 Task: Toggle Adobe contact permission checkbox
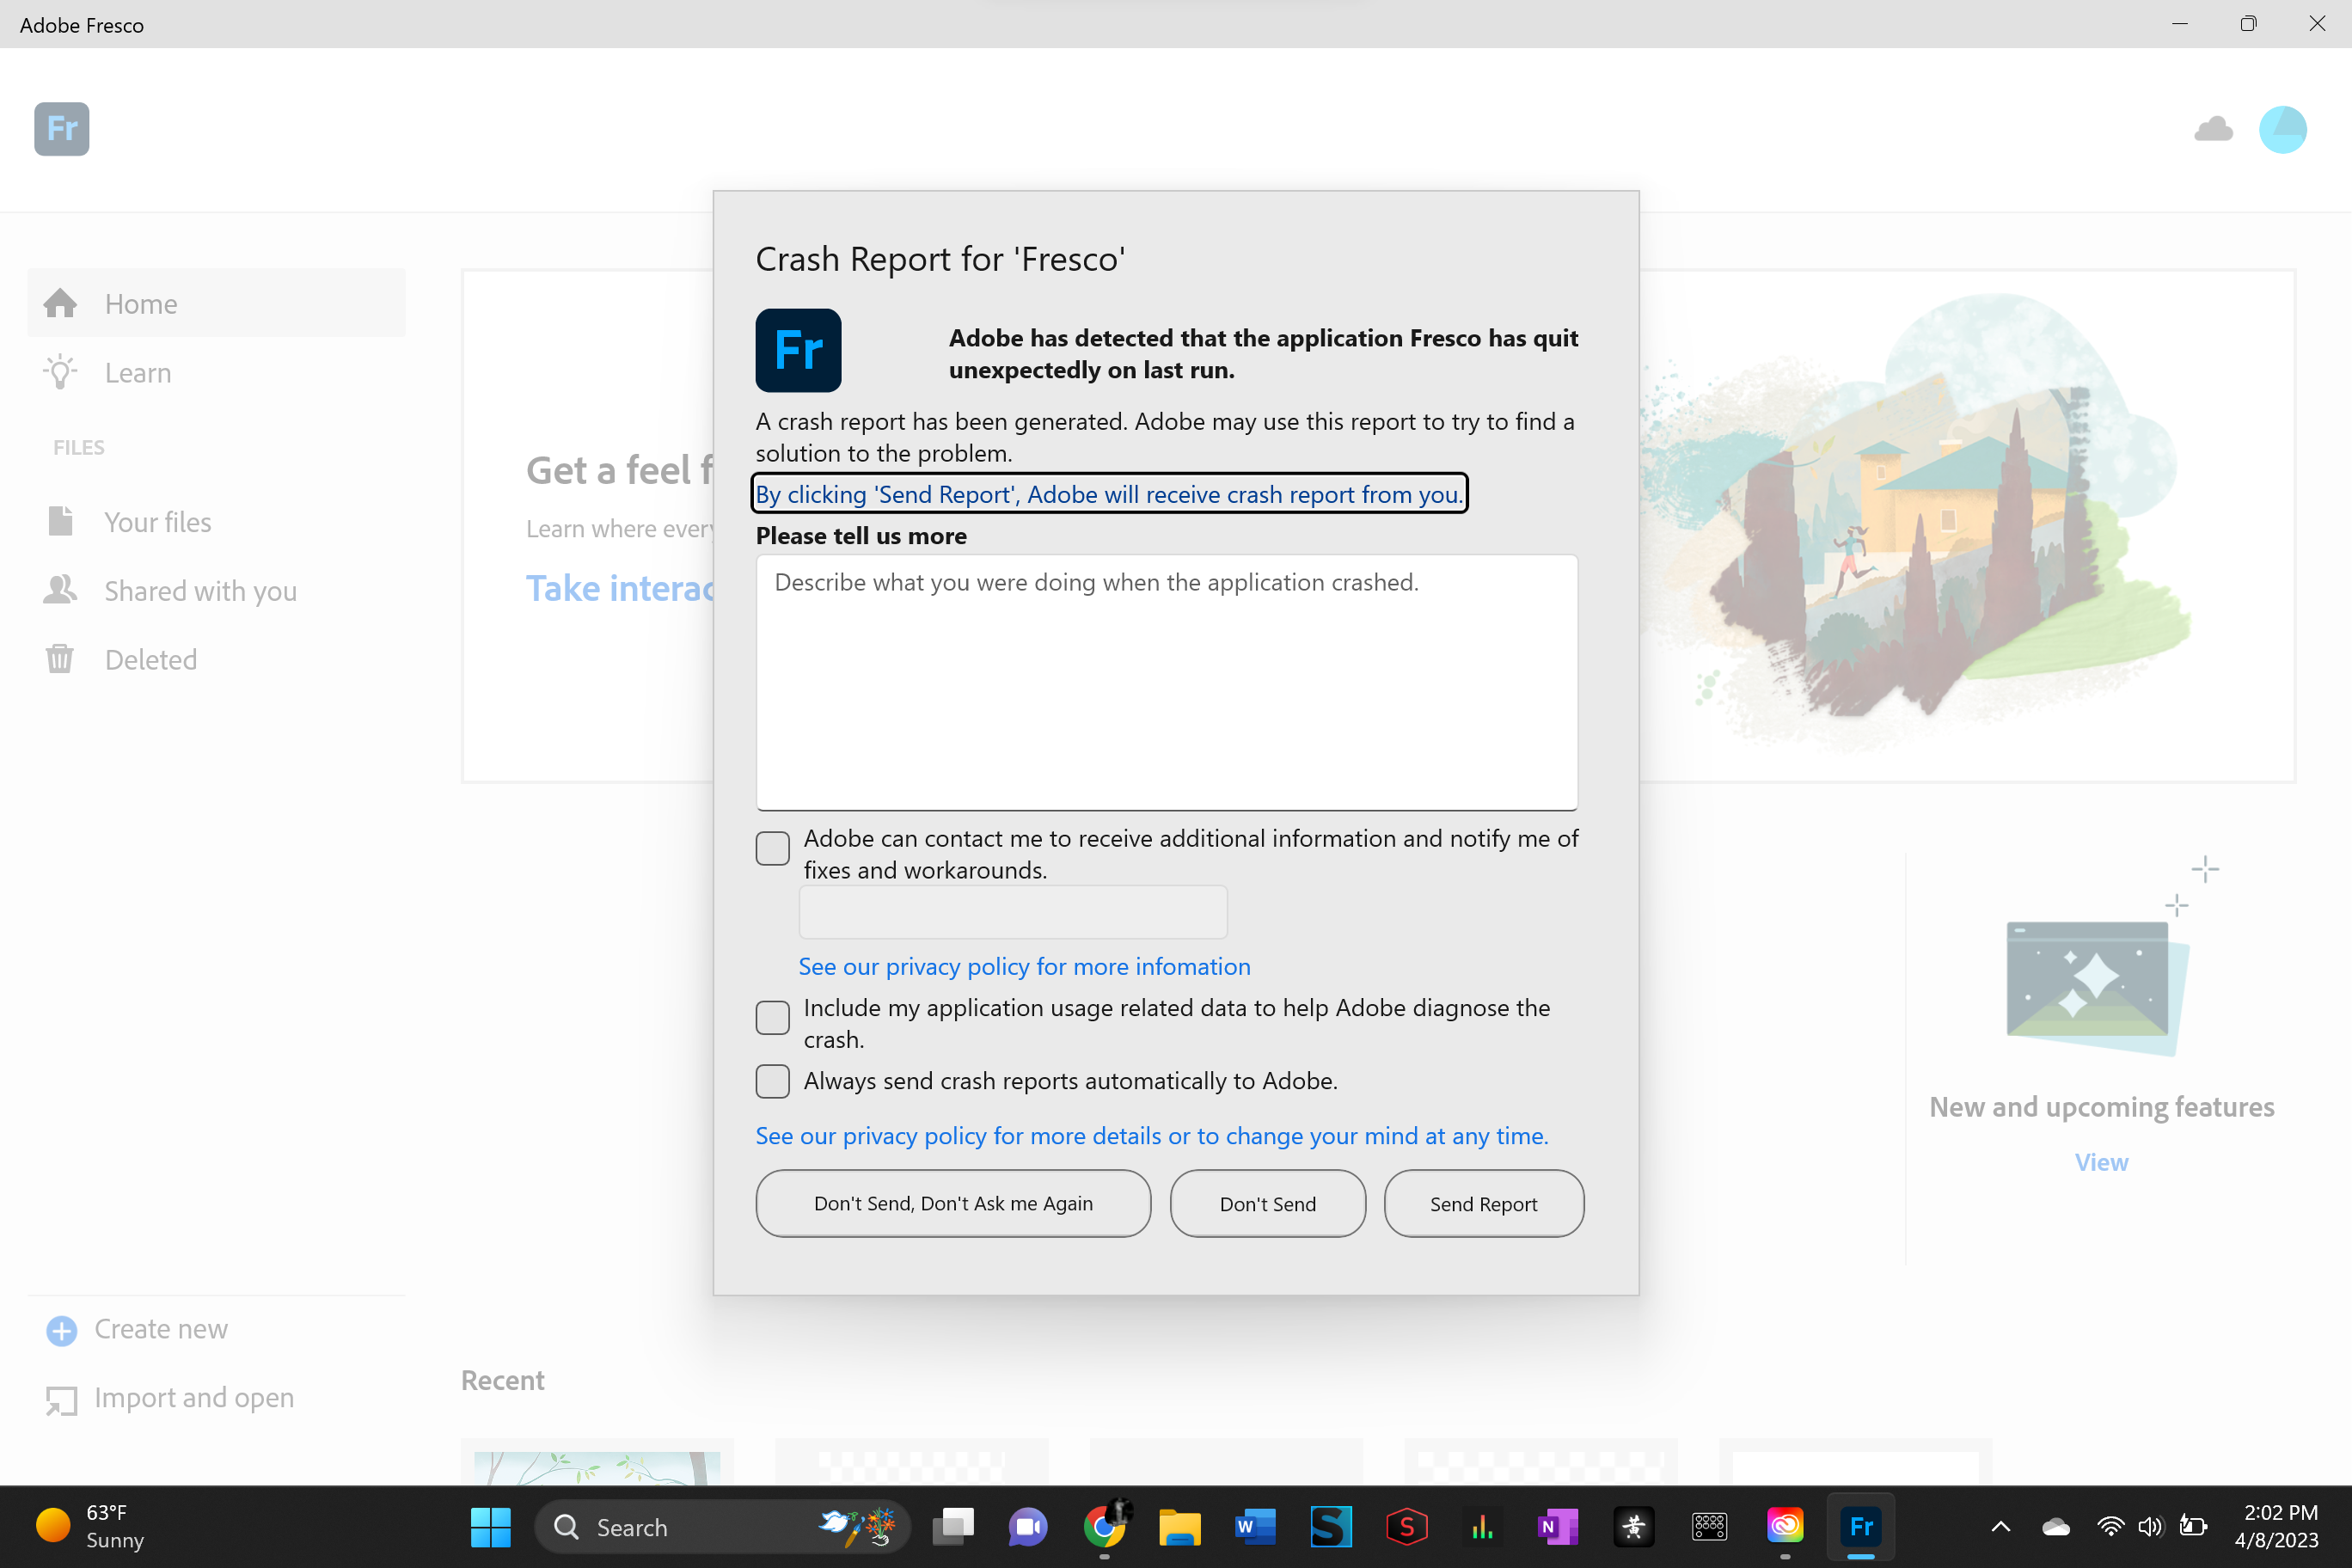(x=772, y=847)
